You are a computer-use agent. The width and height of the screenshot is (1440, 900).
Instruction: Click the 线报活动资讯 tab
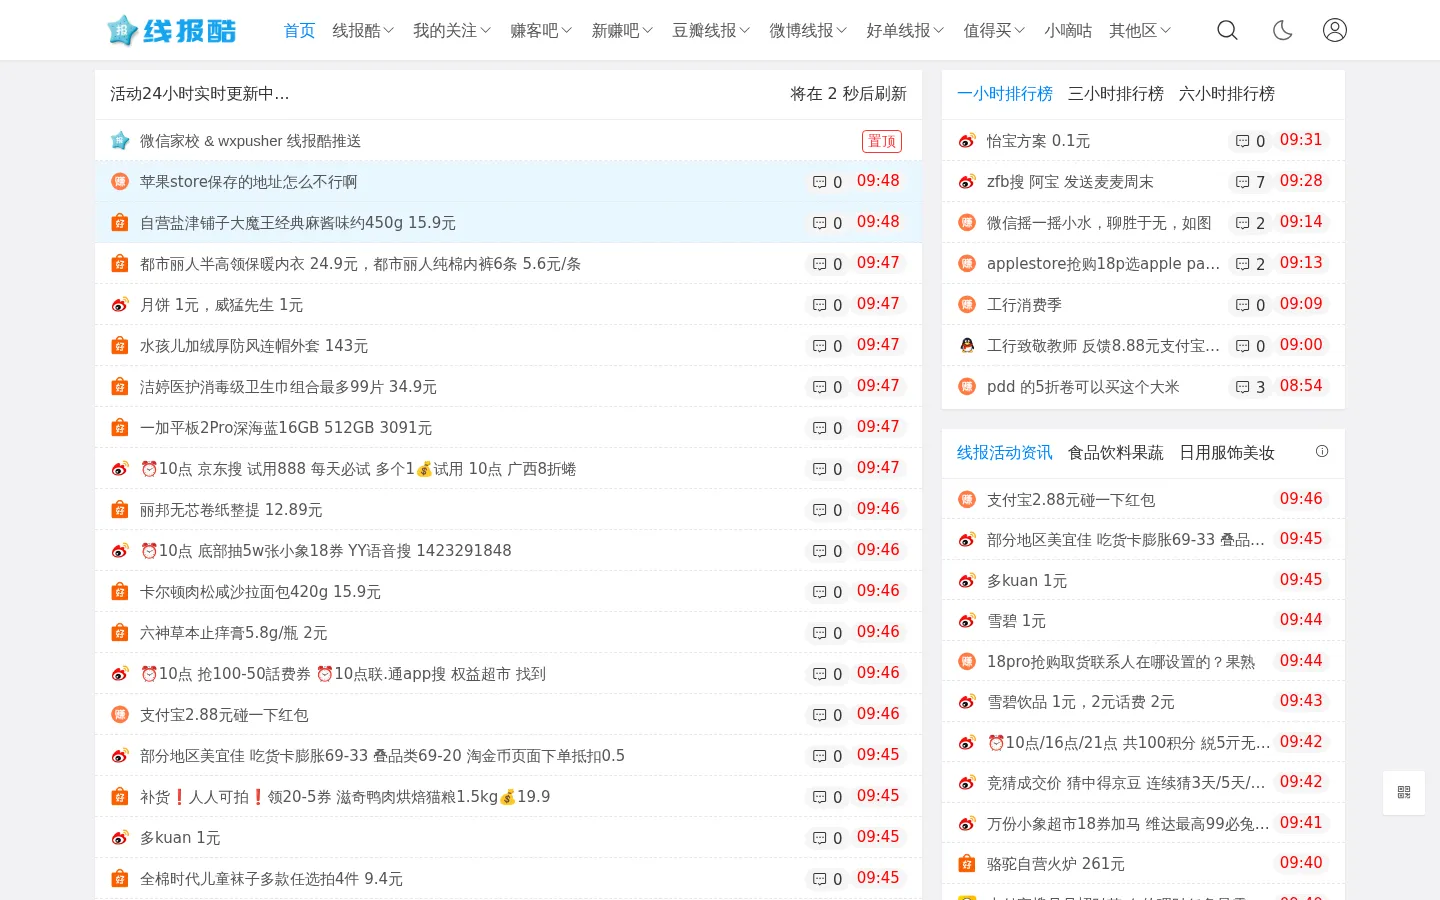click(1005, 453)
